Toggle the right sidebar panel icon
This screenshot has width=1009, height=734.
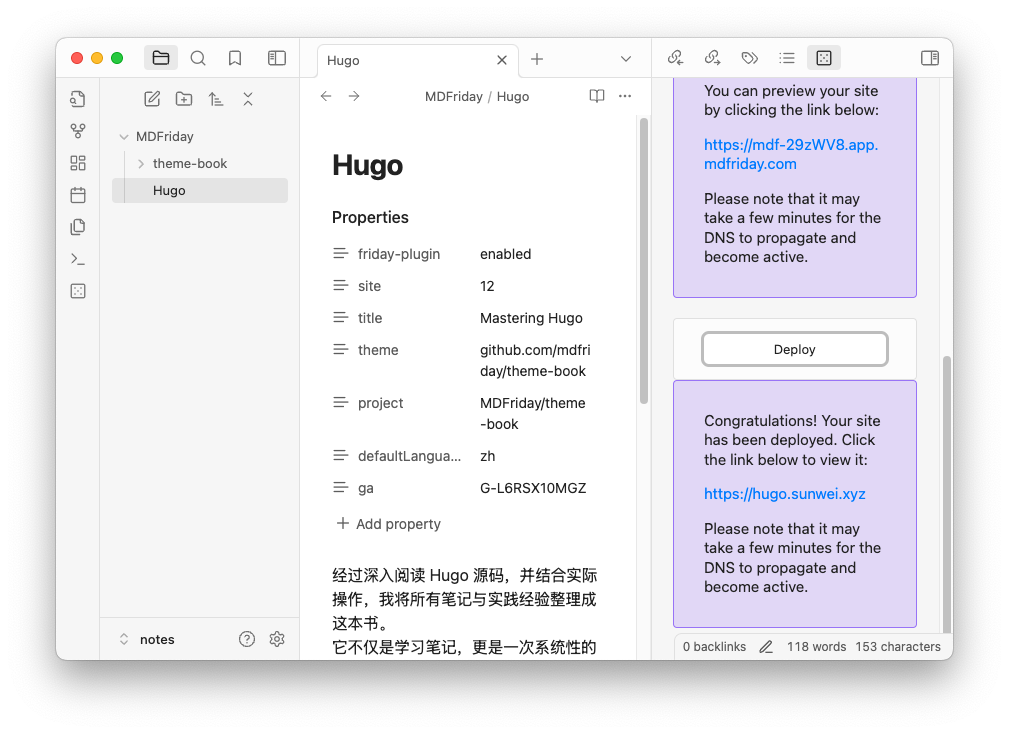point(930,59)
